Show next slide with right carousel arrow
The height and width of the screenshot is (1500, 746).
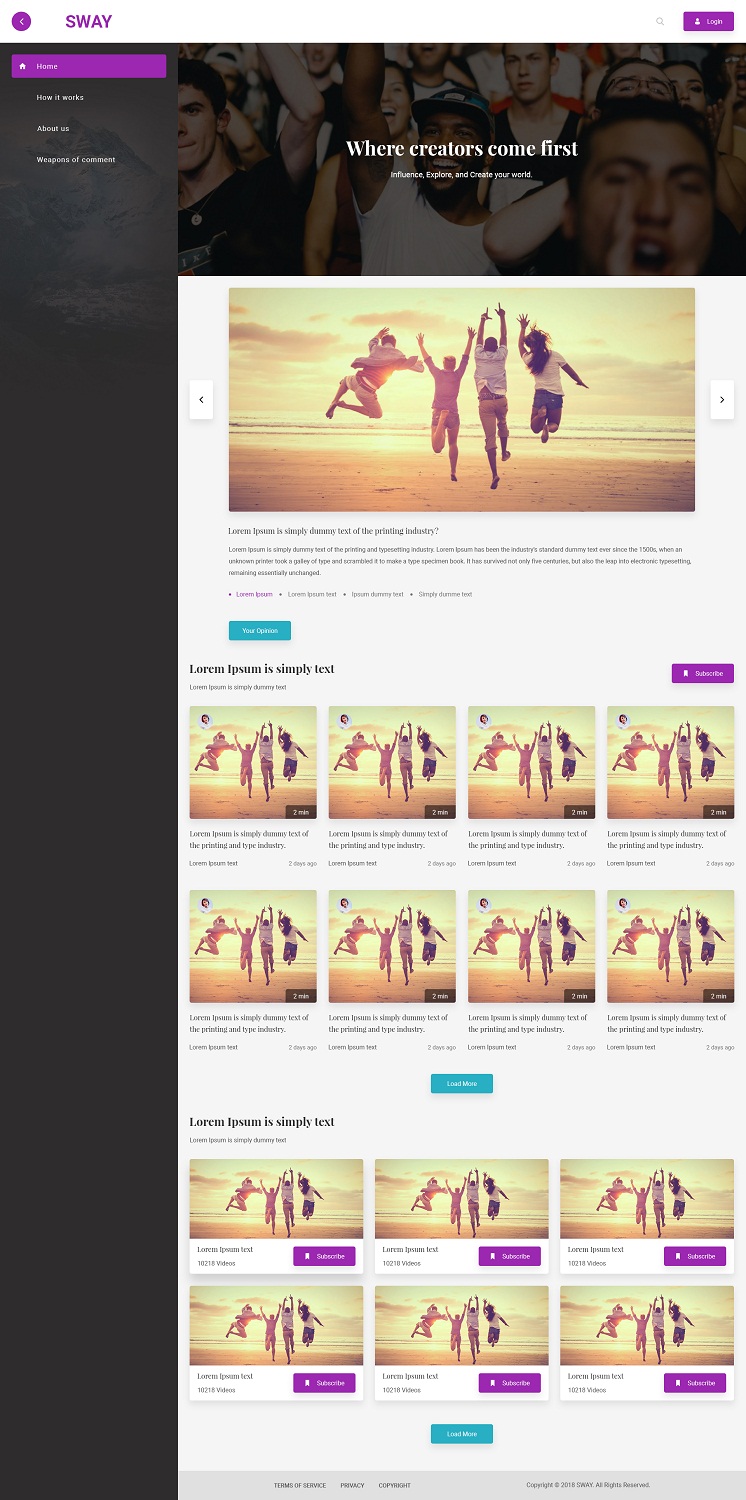click(722, 399)
